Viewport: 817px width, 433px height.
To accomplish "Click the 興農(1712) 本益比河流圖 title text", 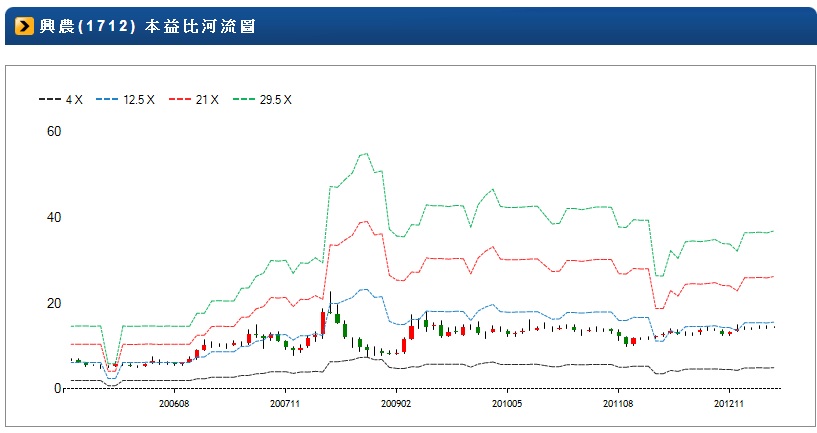I will coord(147,26).
